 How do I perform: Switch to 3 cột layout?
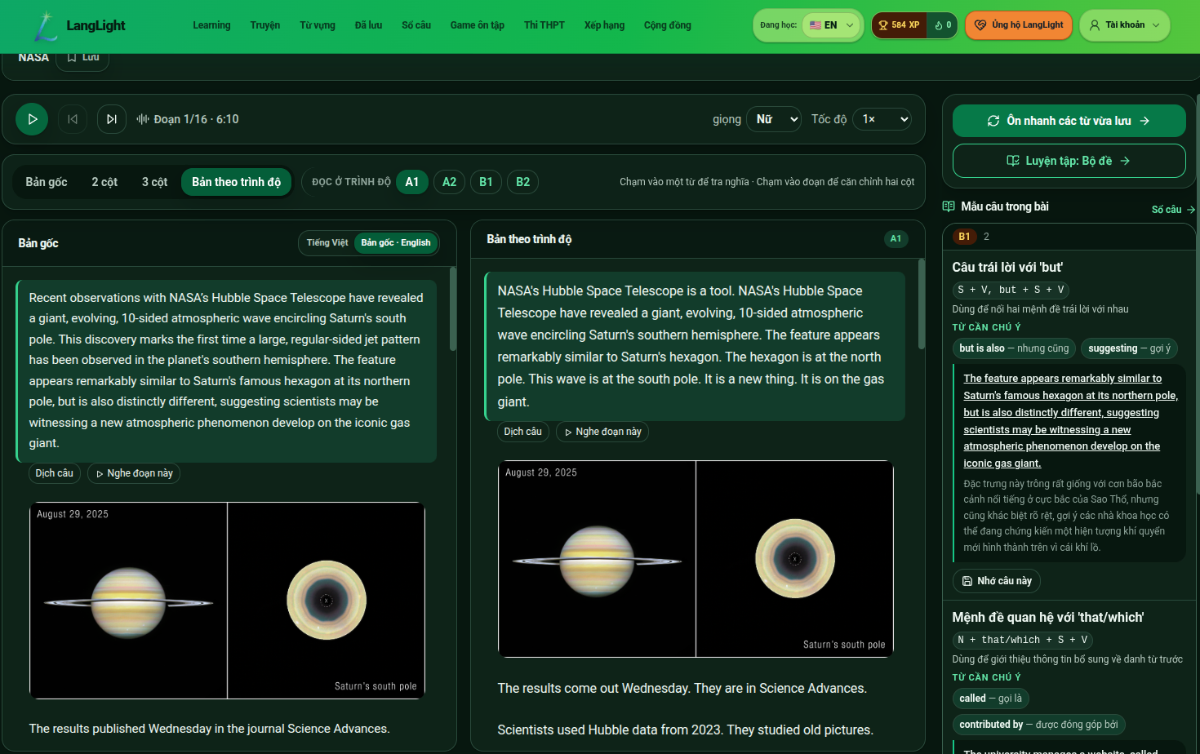click(155, 182)
